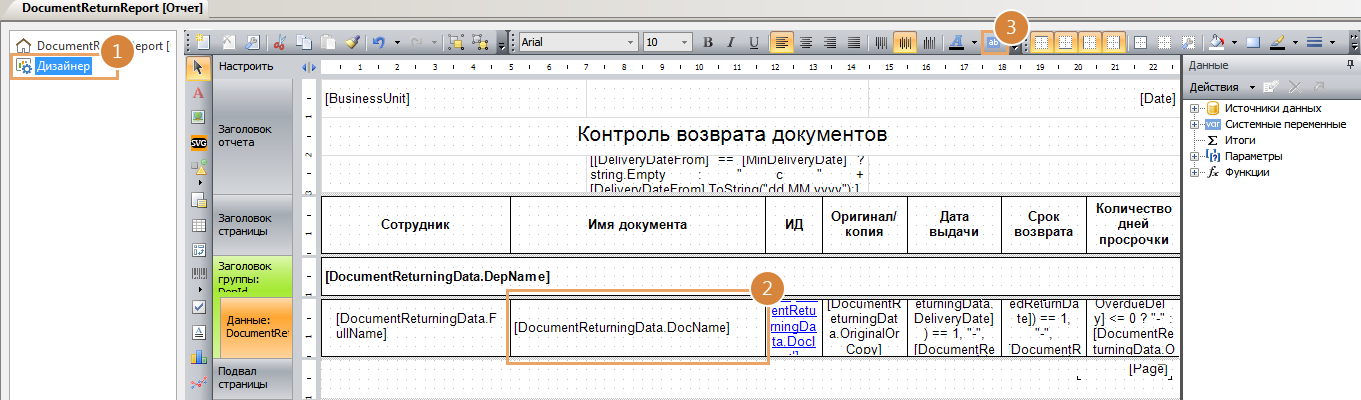Choose the barcode object tool

coord(198,274)
